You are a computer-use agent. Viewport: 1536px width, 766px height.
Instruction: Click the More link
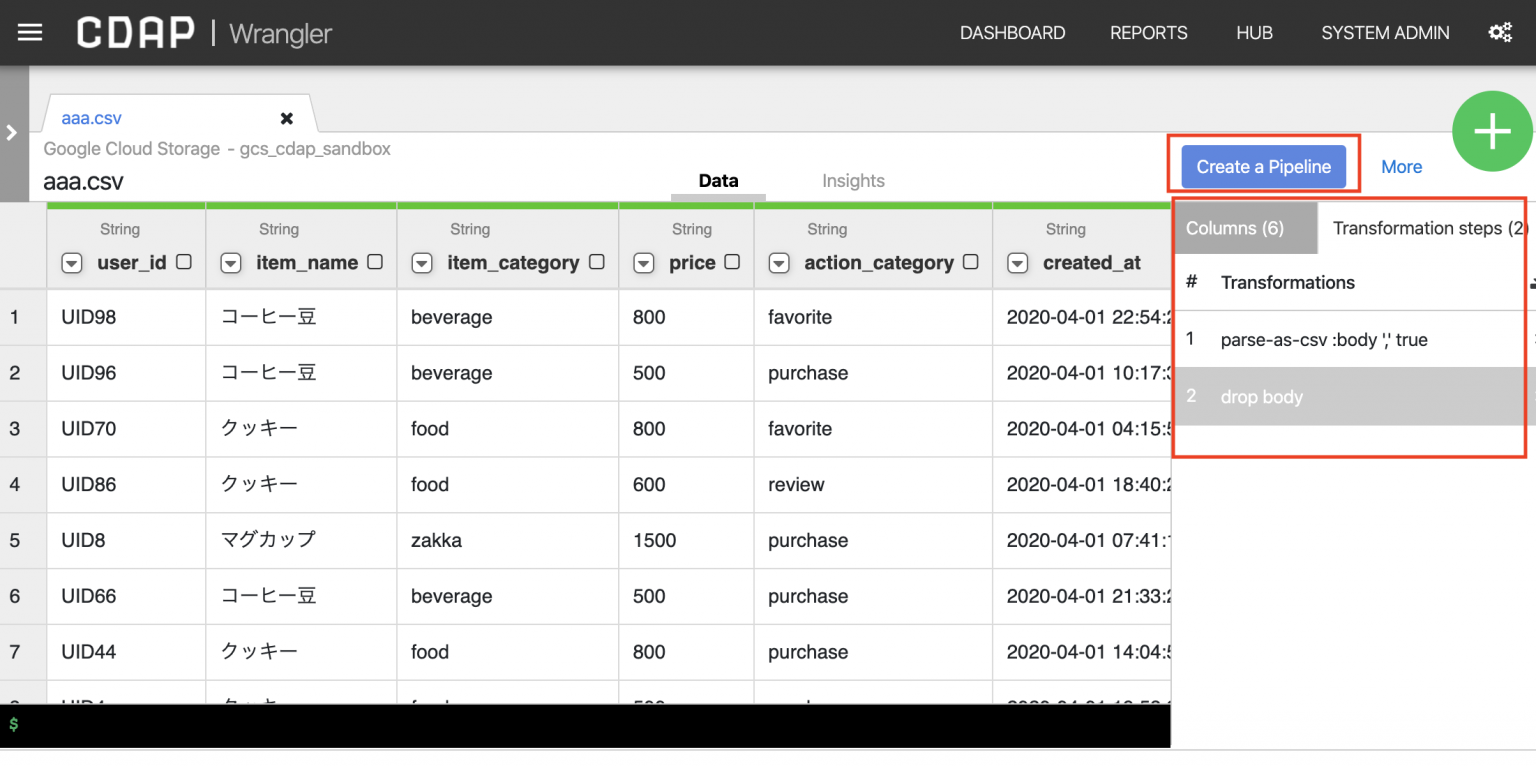(1401, 166)
